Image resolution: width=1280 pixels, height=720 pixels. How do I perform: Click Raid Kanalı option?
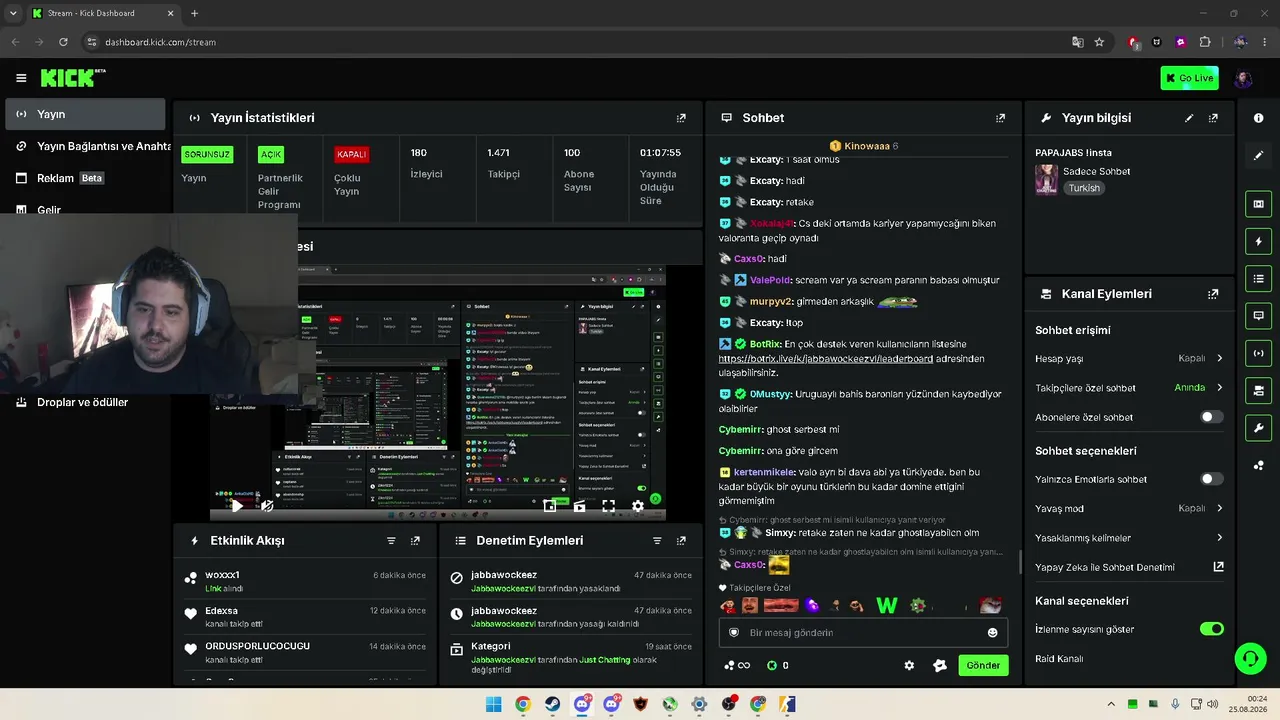tap(1059, 659)
